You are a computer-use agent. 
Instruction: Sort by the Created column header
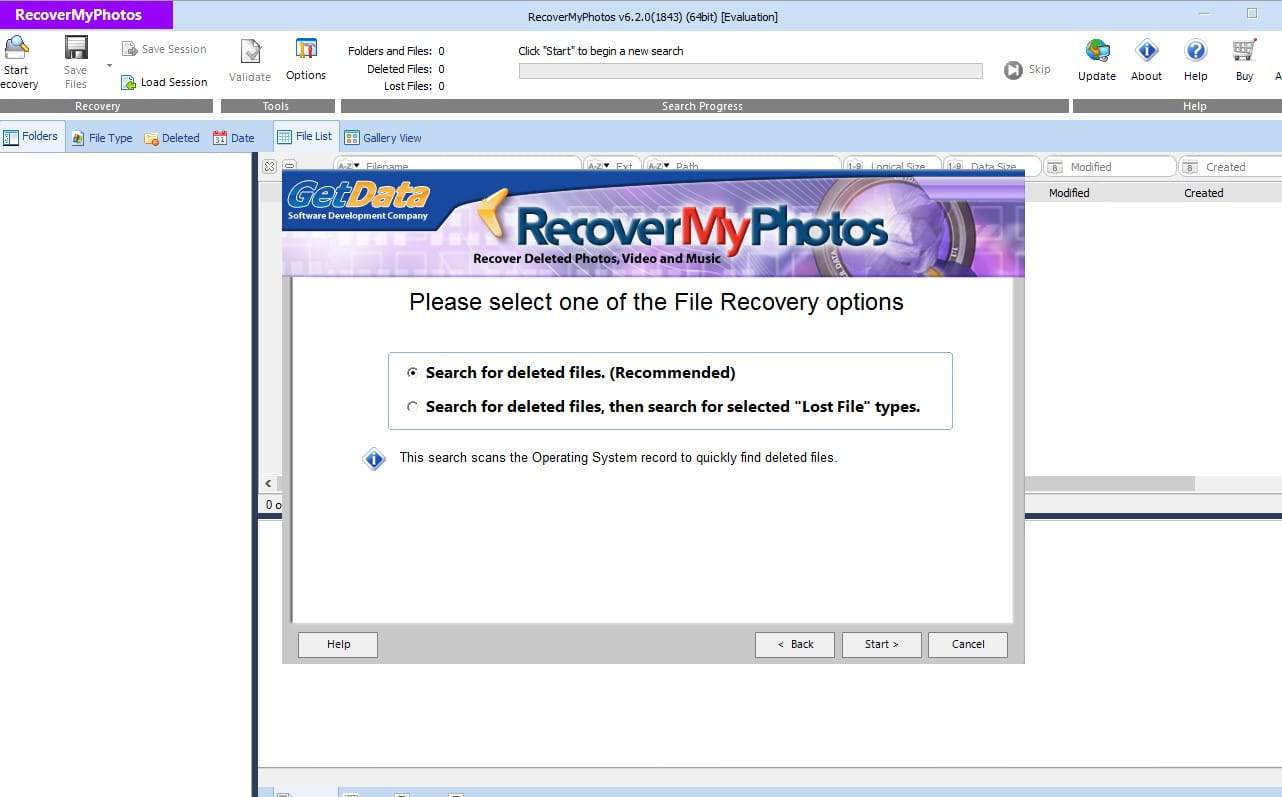point(1204,193)
